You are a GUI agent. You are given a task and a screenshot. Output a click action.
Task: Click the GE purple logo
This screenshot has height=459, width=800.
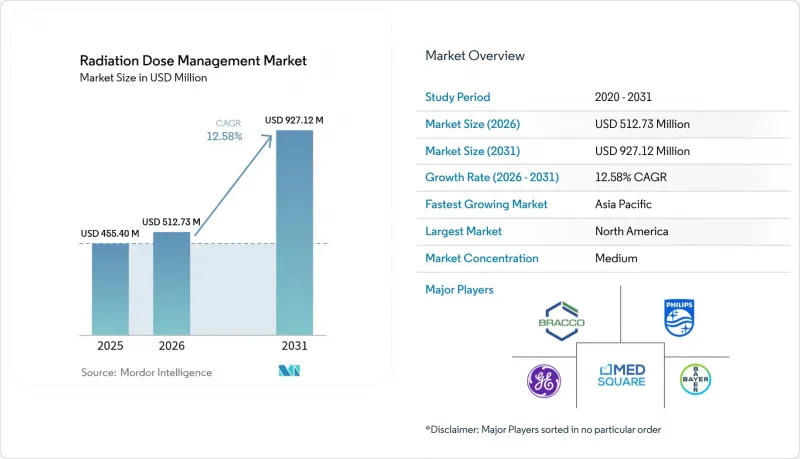544,381
